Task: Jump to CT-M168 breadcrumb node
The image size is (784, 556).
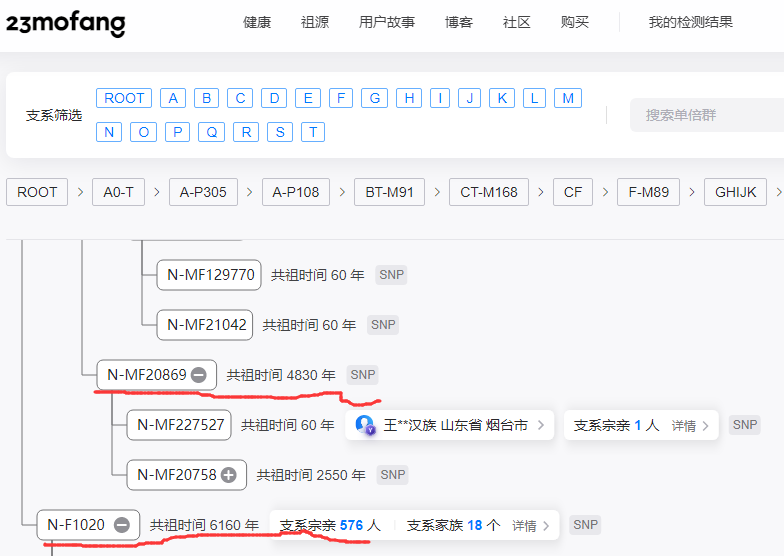Action: click(489, 192)
